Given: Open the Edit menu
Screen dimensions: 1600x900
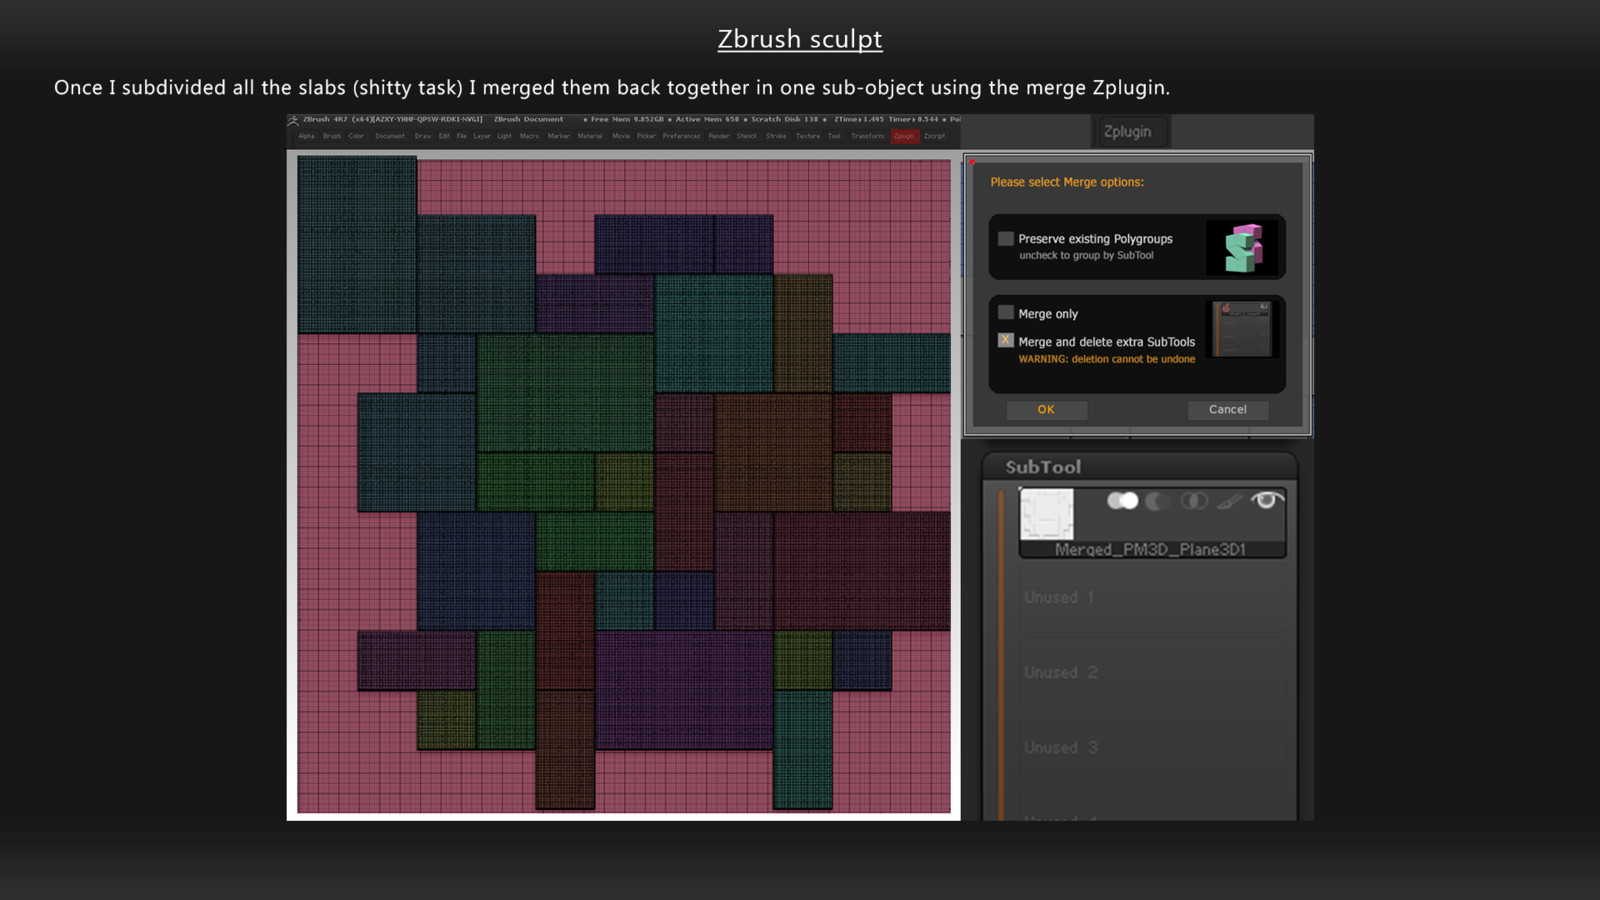Looking at the screenshot, I should [444, 136].
